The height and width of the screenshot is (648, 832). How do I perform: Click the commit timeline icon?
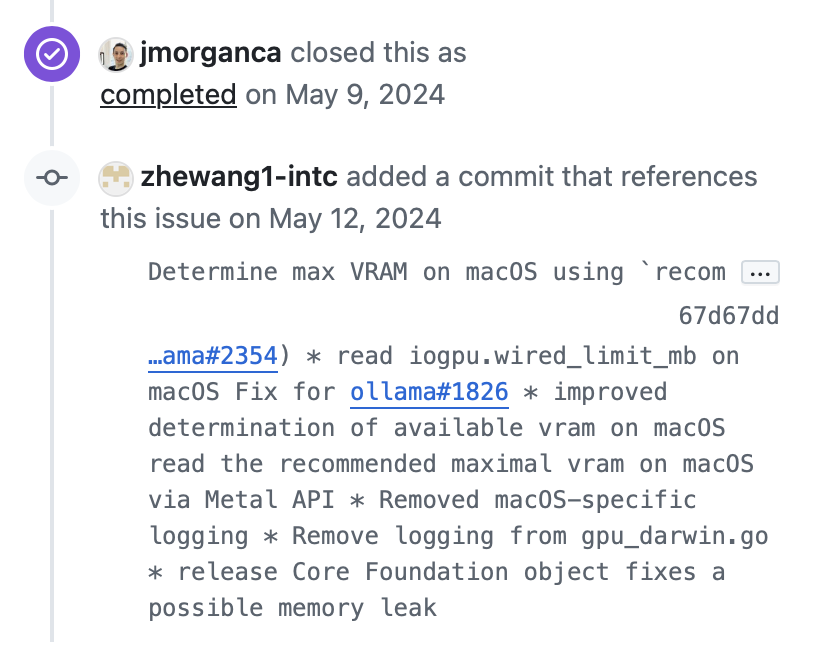(x=52, y=178)
